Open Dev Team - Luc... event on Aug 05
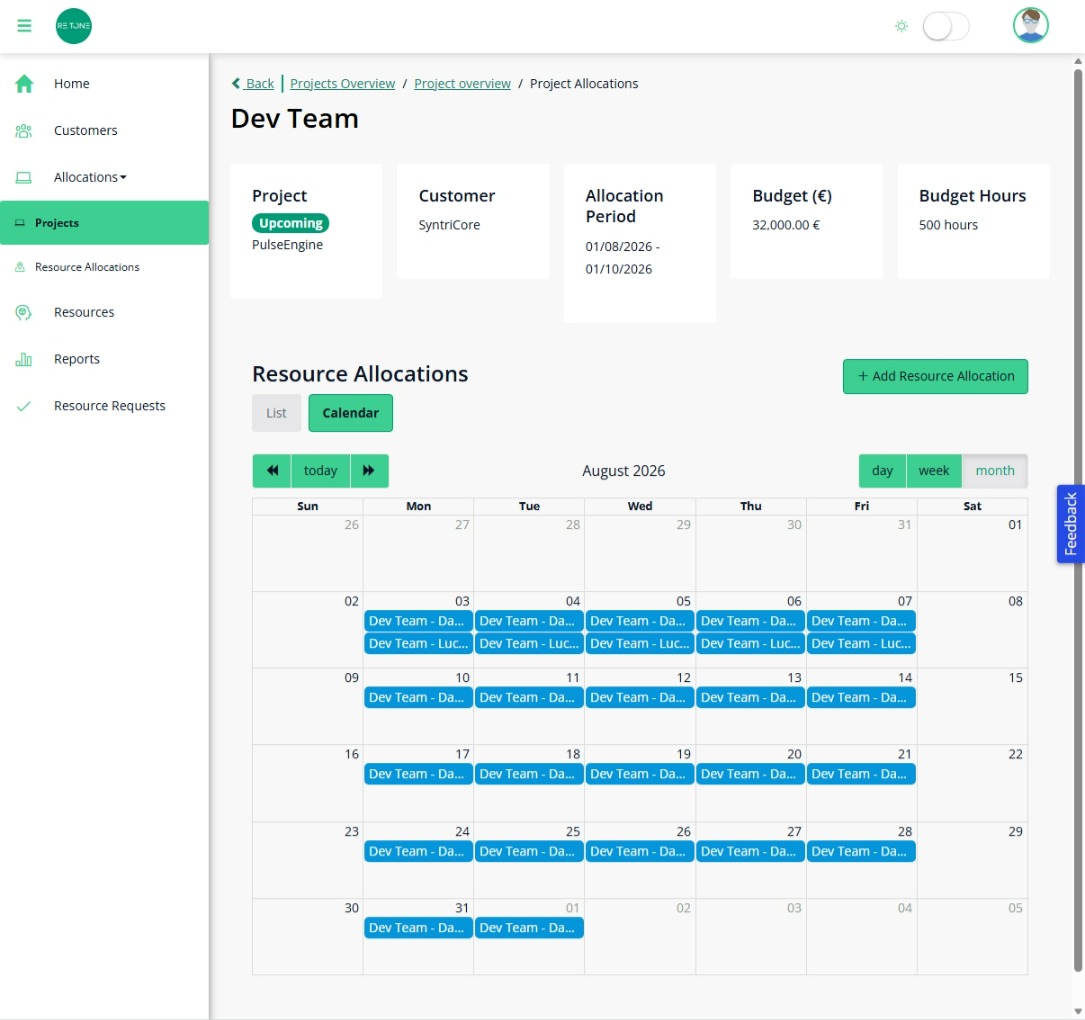Screen dimensions: 1085x1020 pos(639,644)
